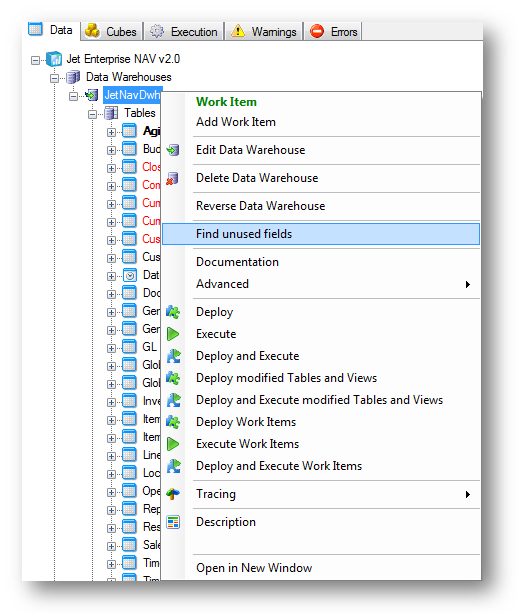The height and width of the screenshot is (613, 518).
Task: Click the Date table clock icon
Action: click(x=130, y=276)
